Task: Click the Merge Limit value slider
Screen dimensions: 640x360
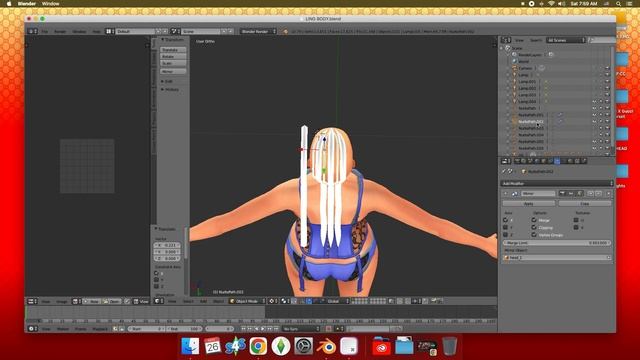Action: pos(557,243)
